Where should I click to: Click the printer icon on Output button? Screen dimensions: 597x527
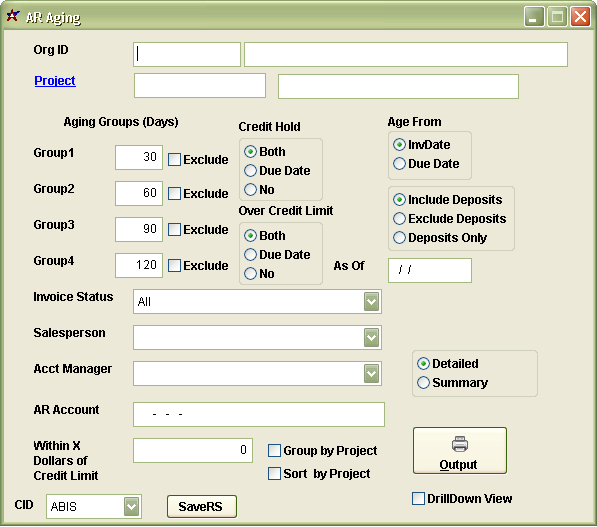pos(460,444)
